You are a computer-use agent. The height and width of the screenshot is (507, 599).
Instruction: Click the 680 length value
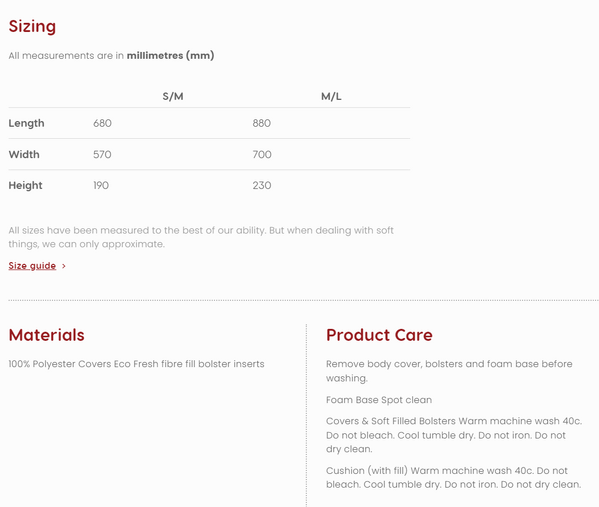(102, 123)
